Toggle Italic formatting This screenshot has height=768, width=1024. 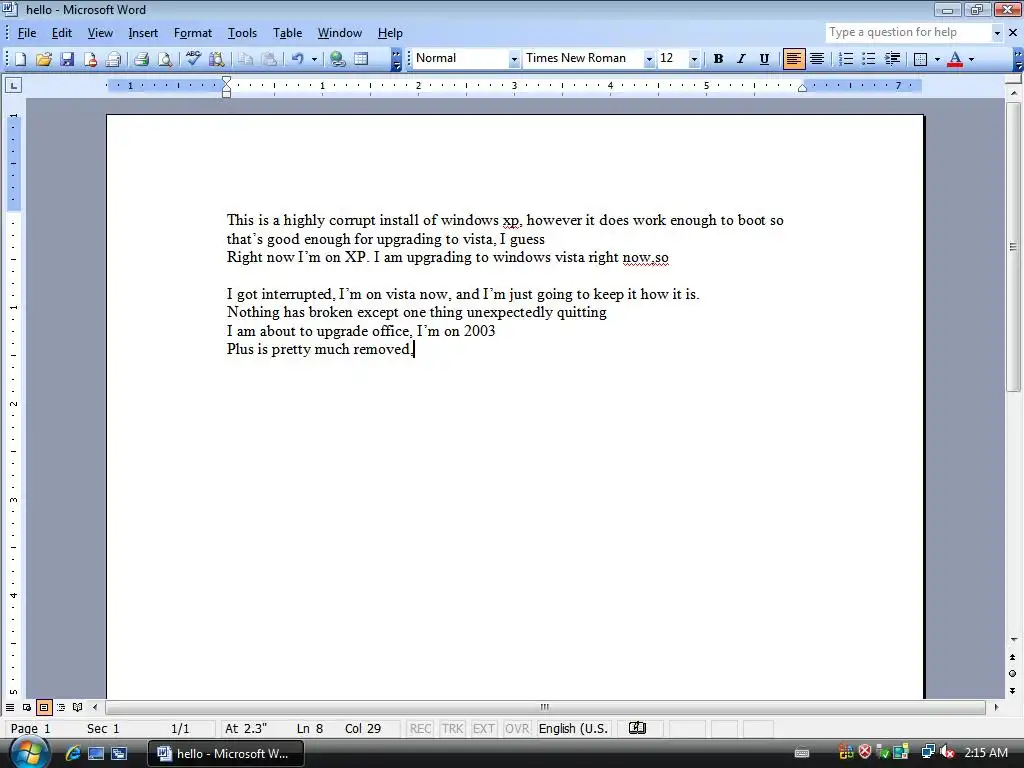741,59
